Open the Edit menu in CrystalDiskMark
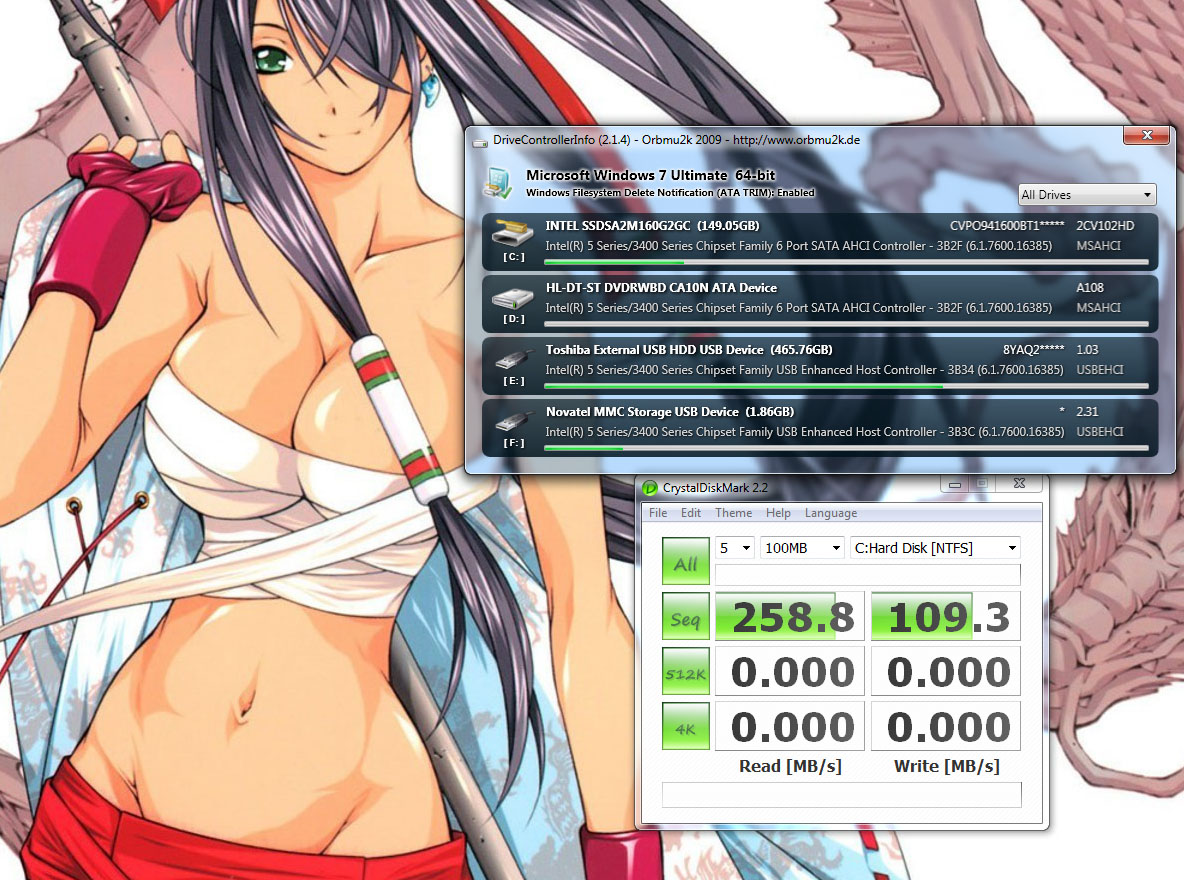 tap(691, 513)
